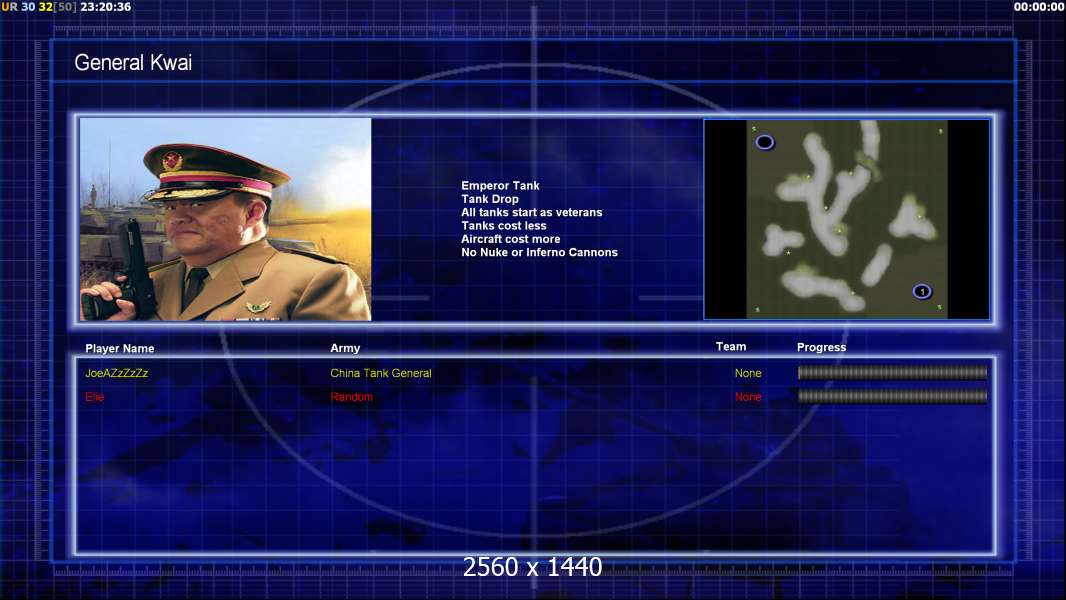Click the 'Aircraft cost more' line
Screen dimensions: 1066x600
[x=511, y=239]
